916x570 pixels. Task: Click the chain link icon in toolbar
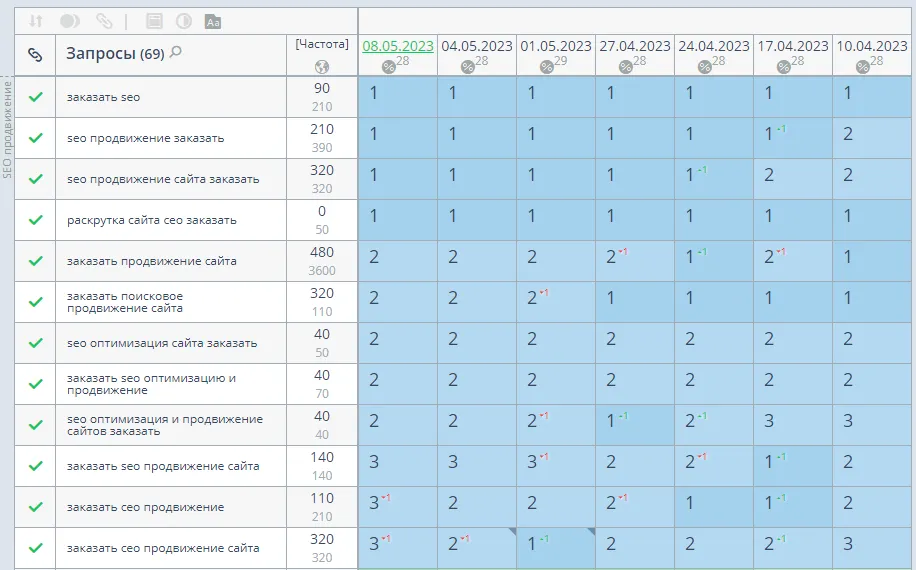pos(104,20)
